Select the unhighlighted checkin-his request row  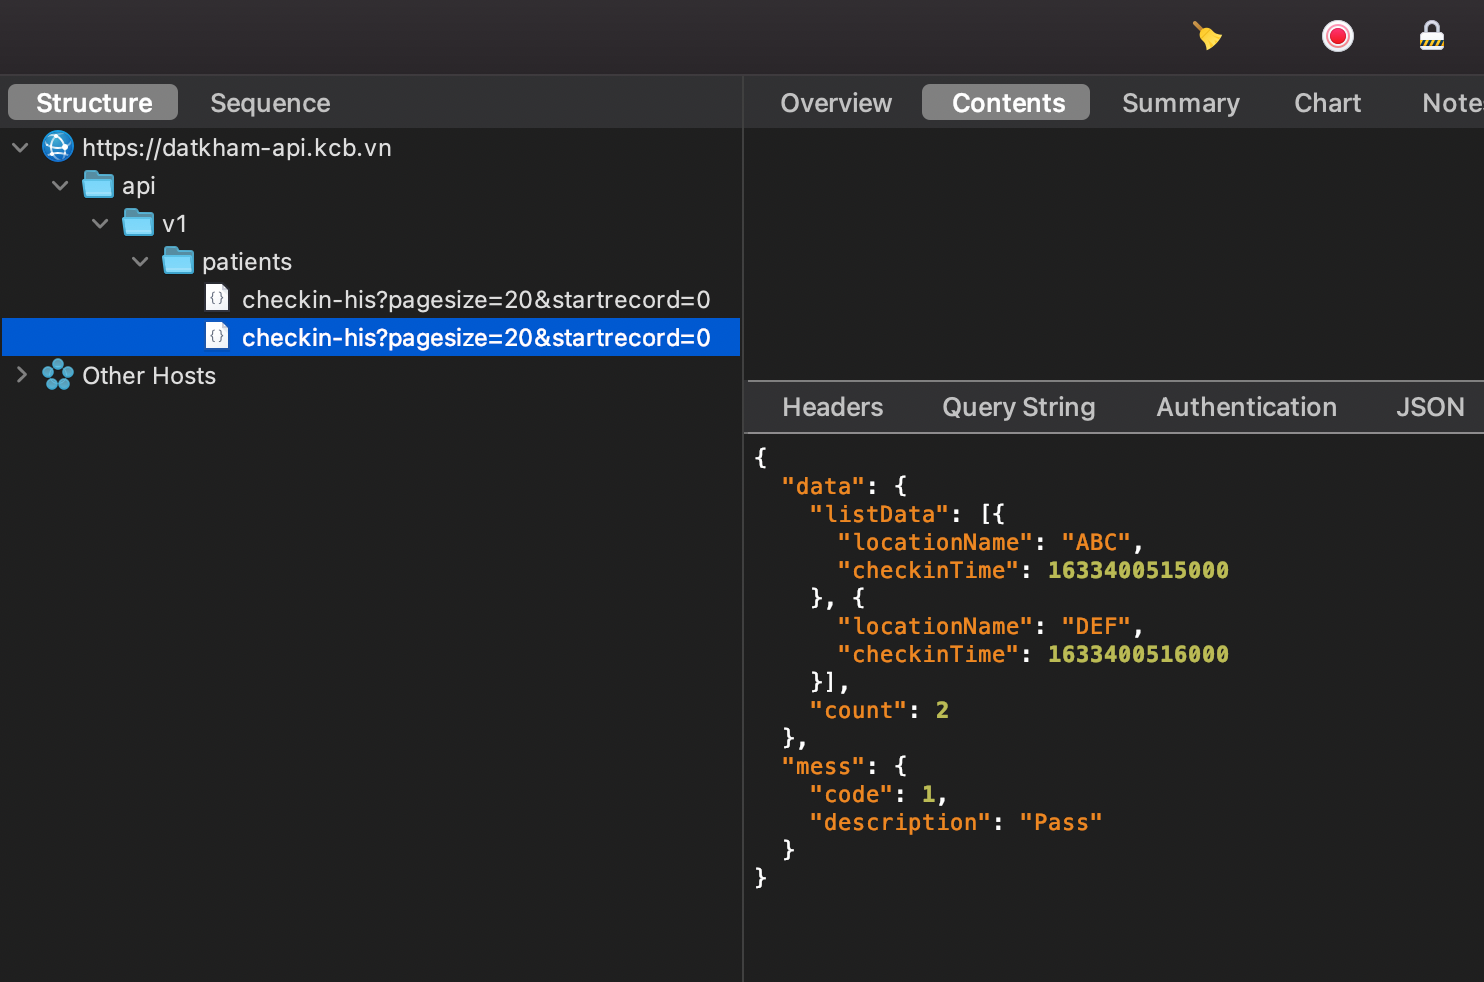[371, 299]
